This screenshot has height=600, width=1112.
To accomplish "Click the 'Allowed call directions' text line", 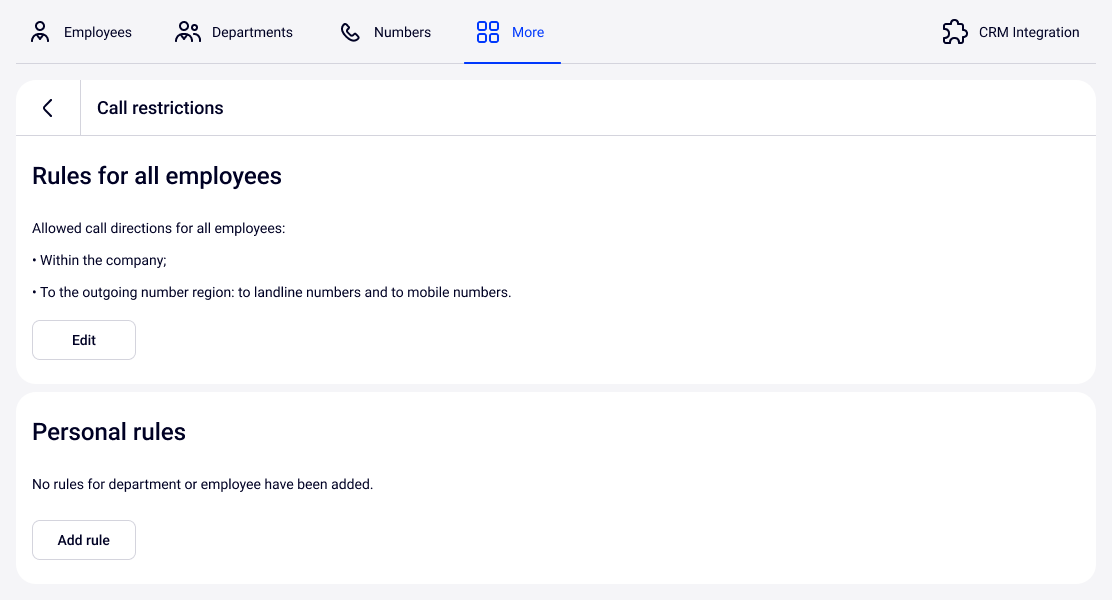I will click(159, 228).
